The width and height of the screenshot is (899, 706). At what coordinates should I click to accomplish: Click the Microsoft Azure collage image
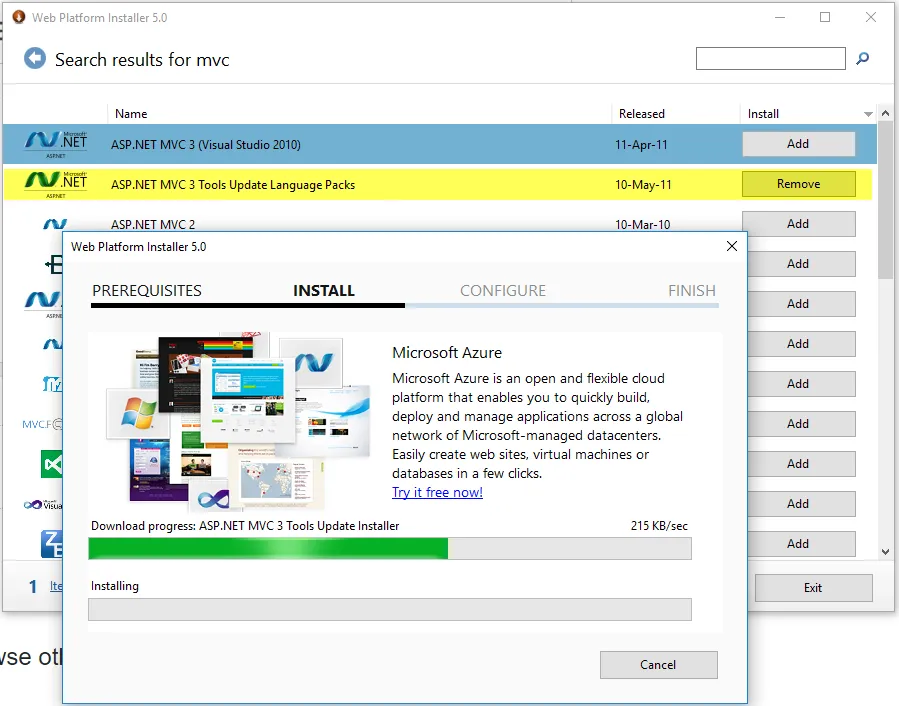click(x=239, y=421)
